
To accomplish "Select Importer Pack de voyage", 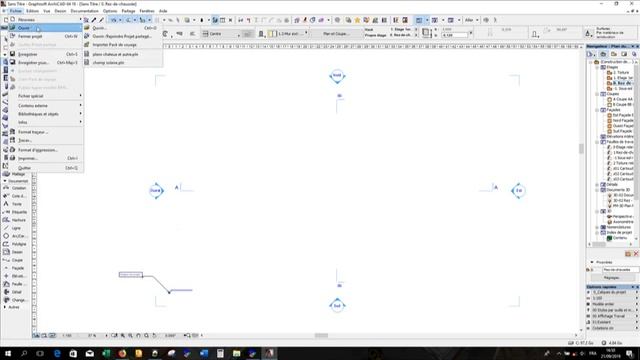I will (122, 44).
